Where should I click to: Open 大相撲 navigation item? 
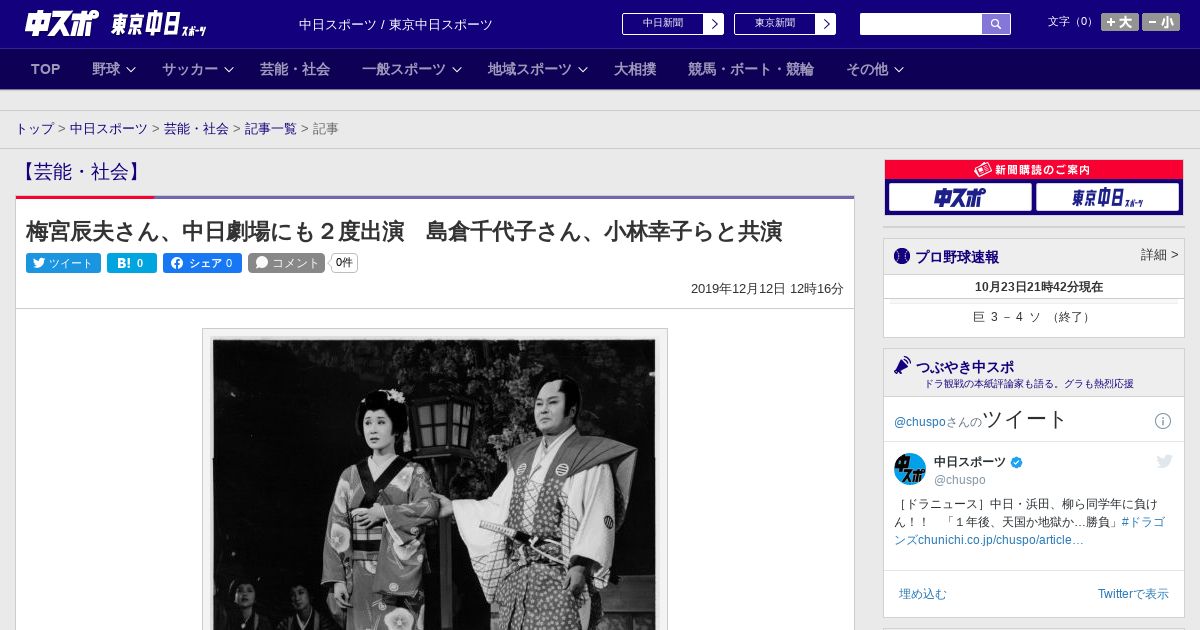635,69
